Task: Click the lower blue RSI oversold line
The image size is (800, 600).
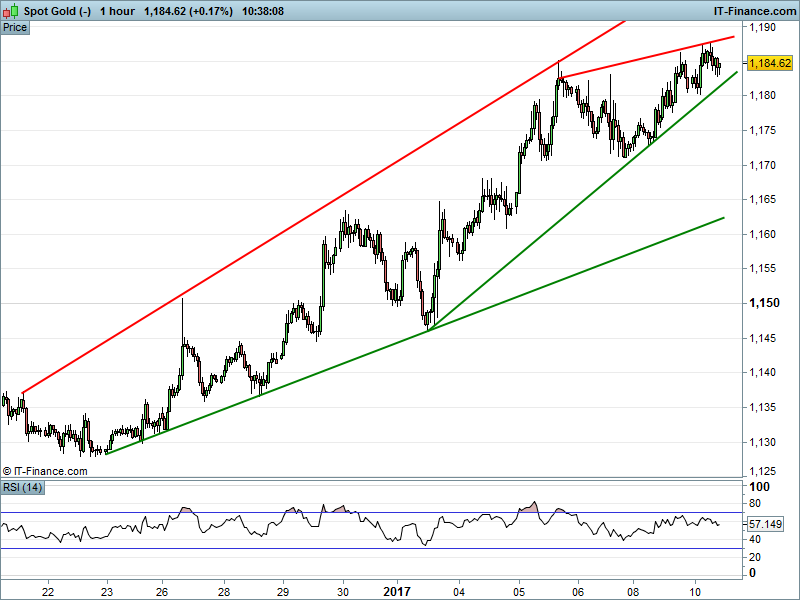Action: click(371, 548)
